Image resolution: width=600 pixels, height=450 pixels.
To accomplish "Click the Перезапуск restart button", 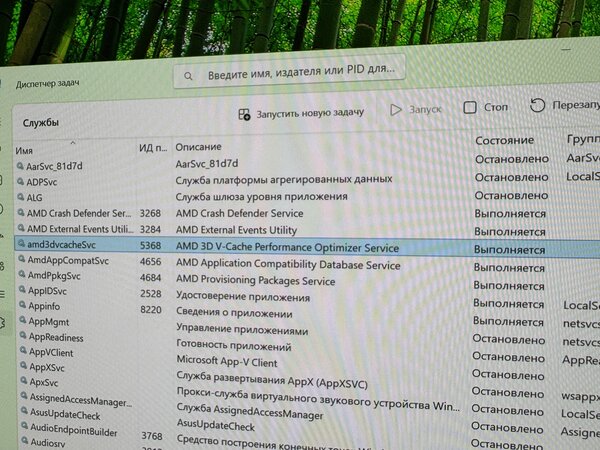I will point(564,105).
